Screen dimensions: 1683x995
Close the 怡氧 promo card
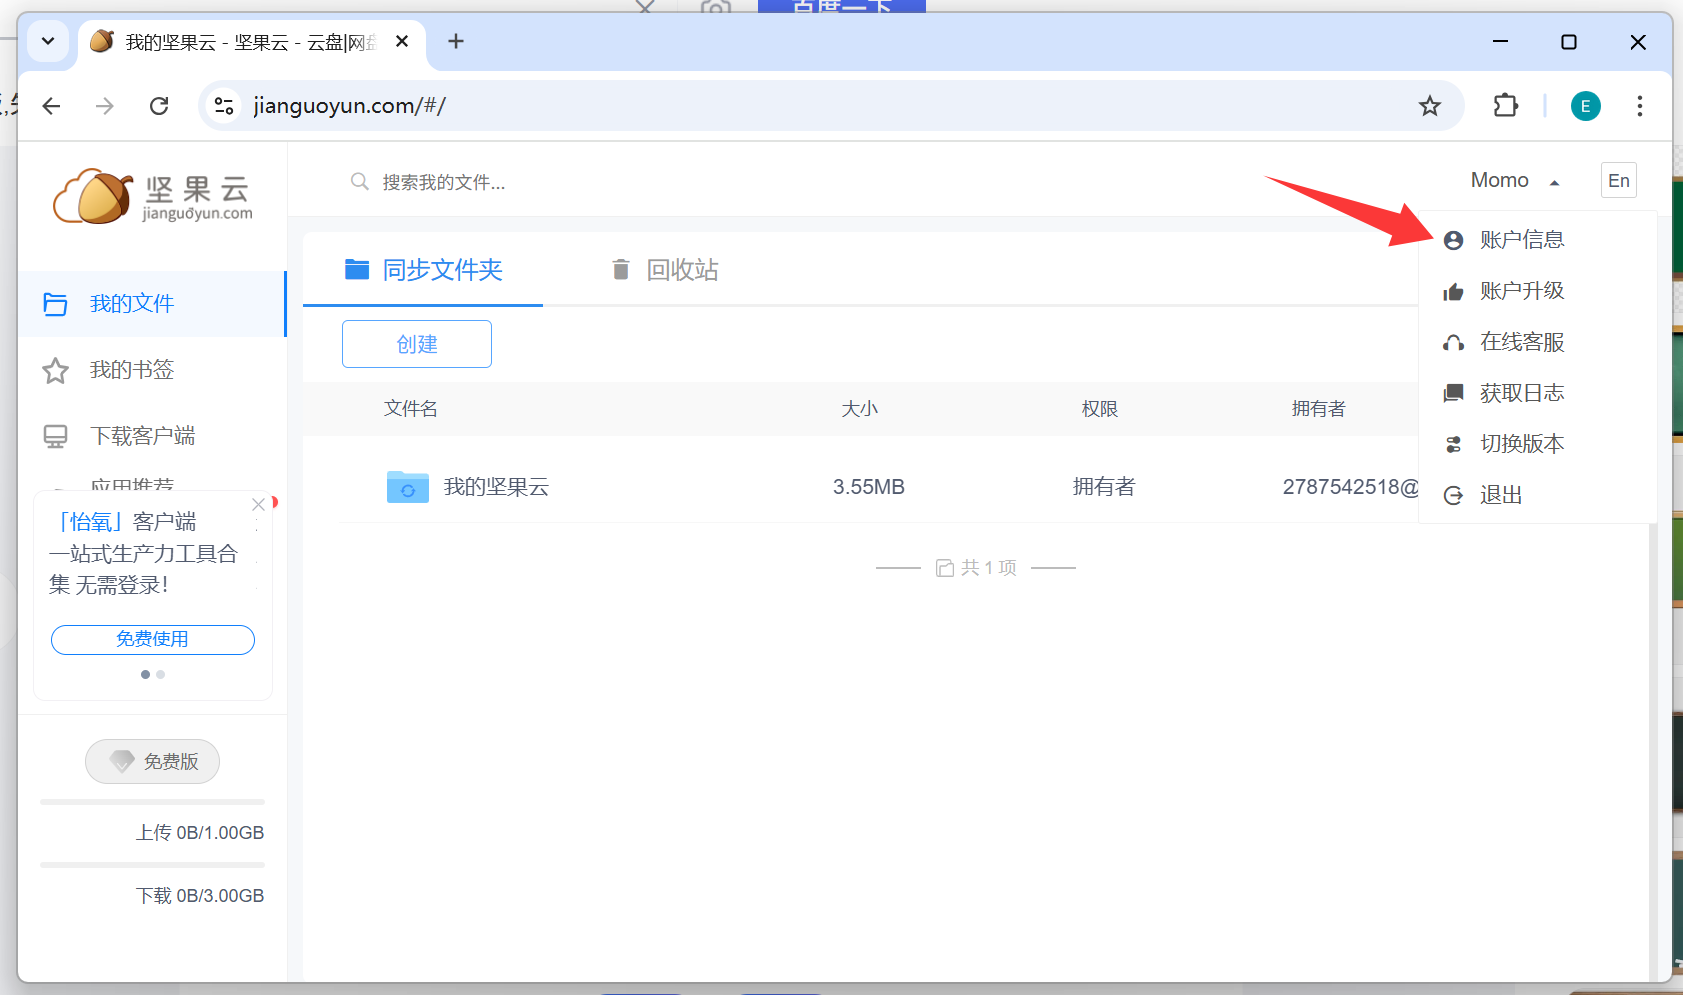pos(258,505)
